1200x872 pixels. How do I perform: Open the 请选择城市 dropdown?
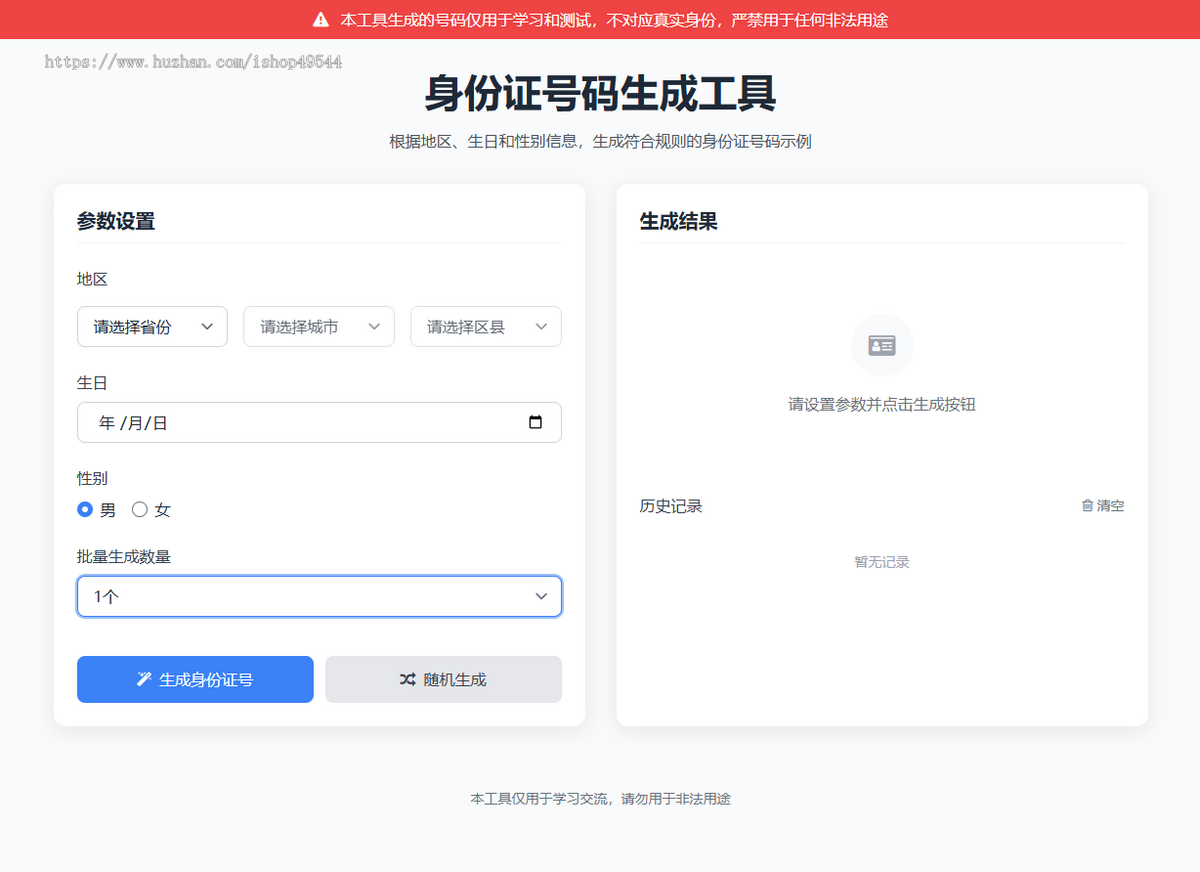click(318, 326)
